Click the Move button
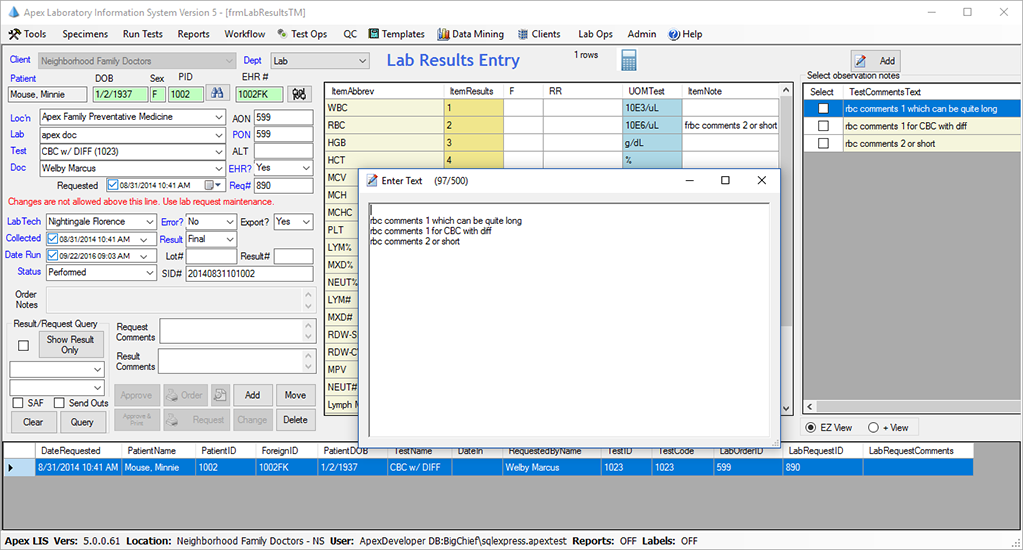 pos(295,395)
